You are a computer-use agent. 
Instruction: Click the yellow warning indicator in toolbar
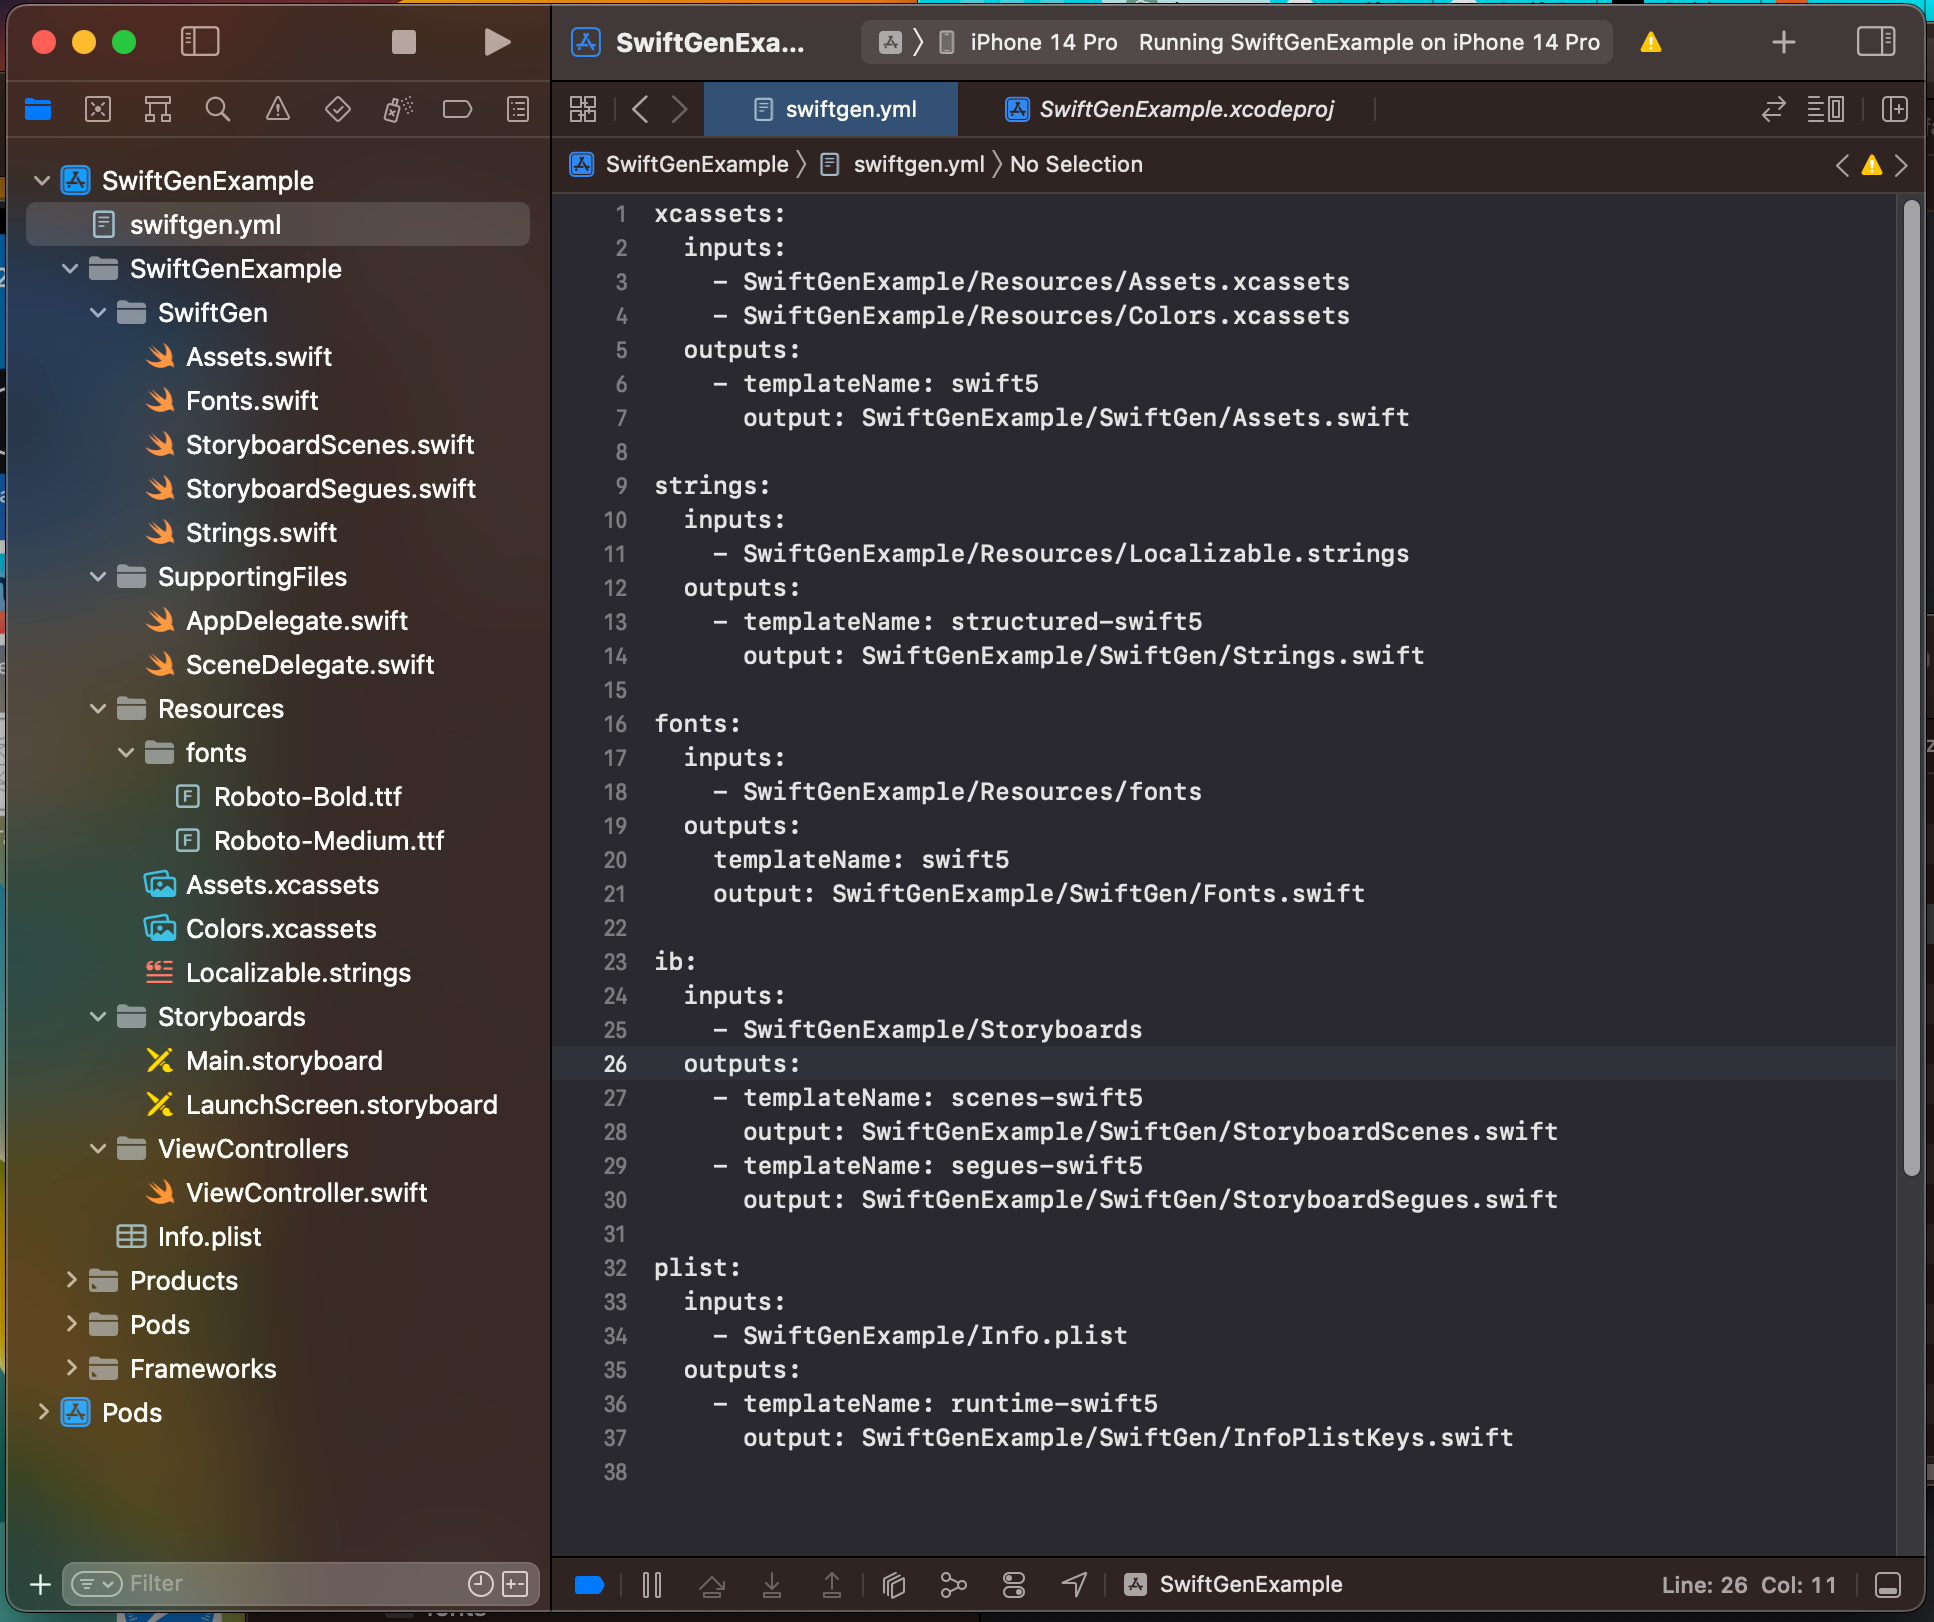pos(1651,42)
